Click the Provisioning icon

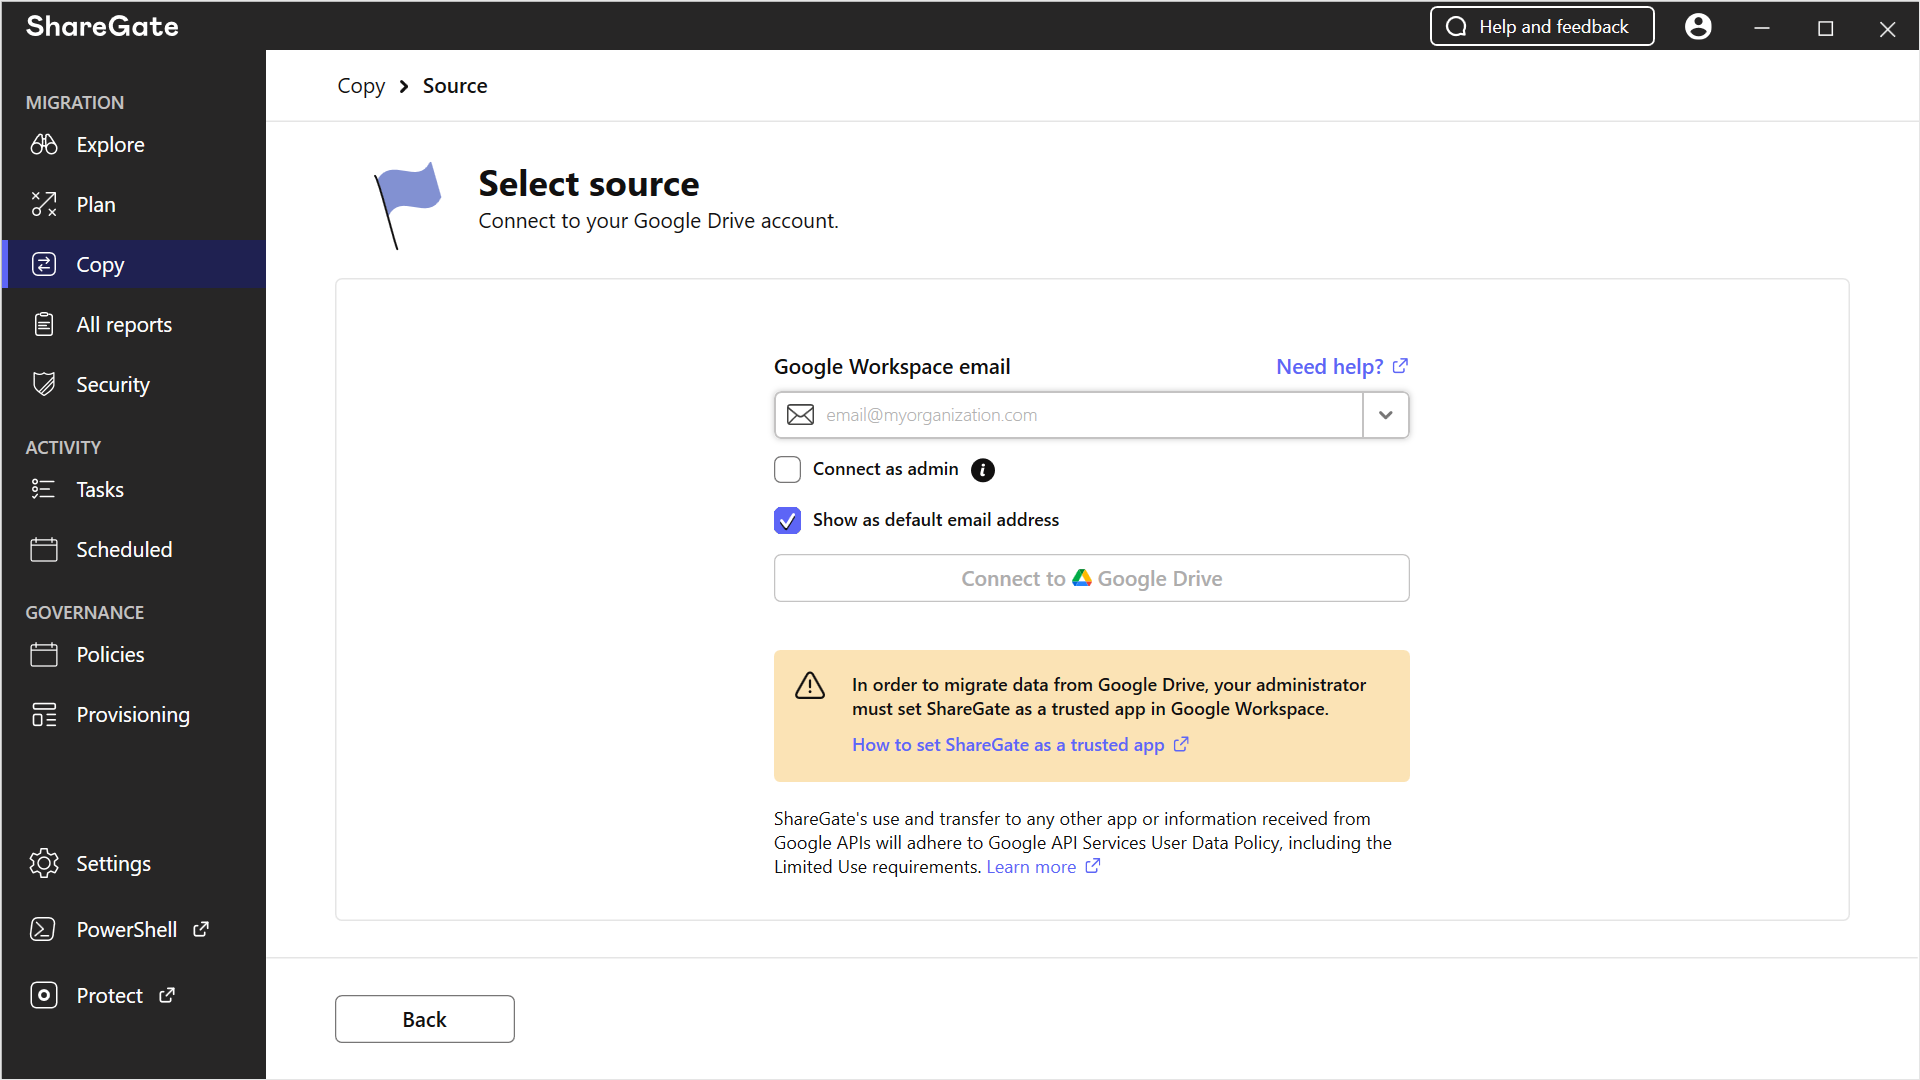click(x=44, y=713)
